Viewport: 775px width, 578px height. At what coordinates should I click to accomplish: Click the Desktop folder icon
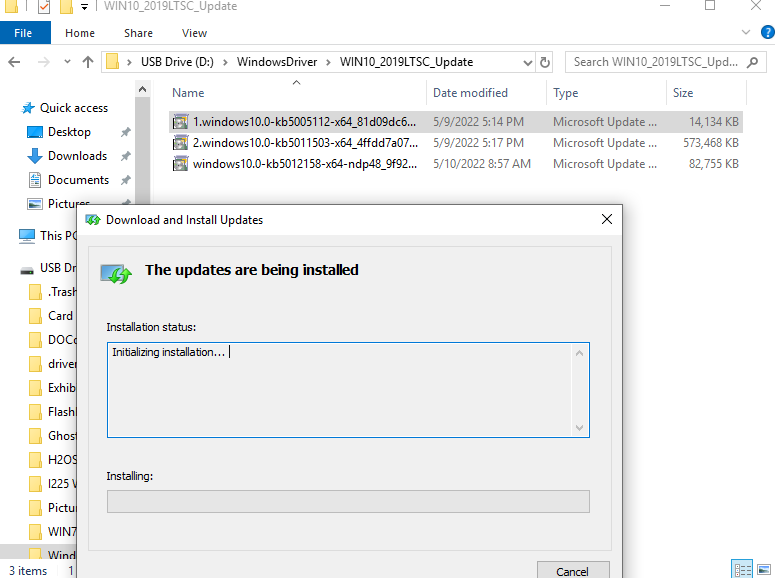(x=35, y=132)
